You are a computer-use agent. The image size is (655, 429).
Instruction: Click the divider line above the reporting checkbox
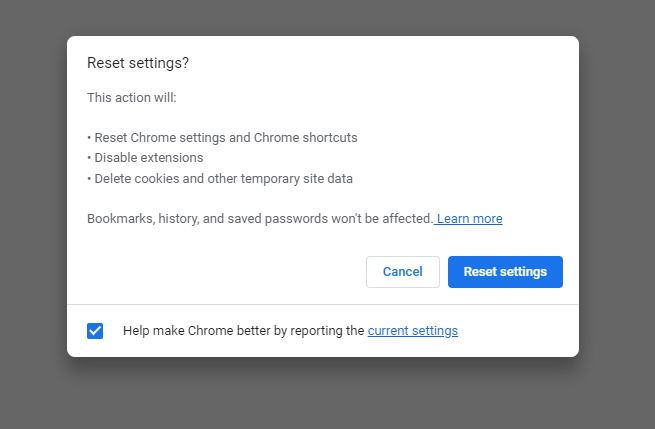pos(323,305)
